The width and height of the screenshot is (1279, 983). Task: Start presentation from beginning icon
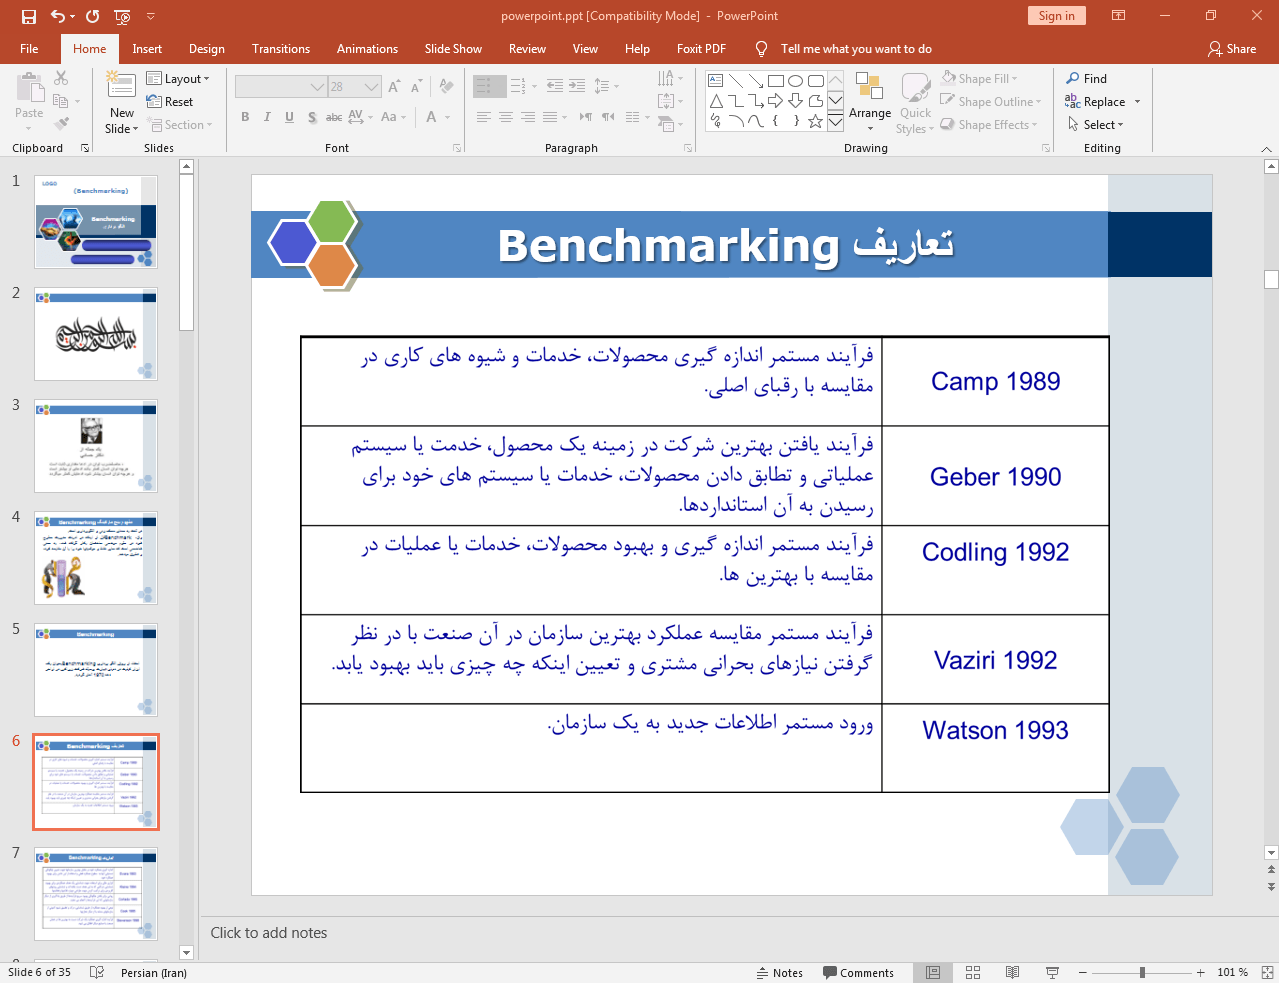tap(122, 16)
